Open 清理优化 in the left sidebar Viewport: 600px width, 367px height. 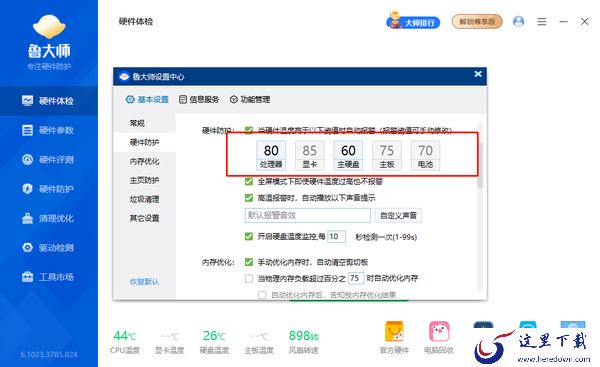(x=49, y=218)
